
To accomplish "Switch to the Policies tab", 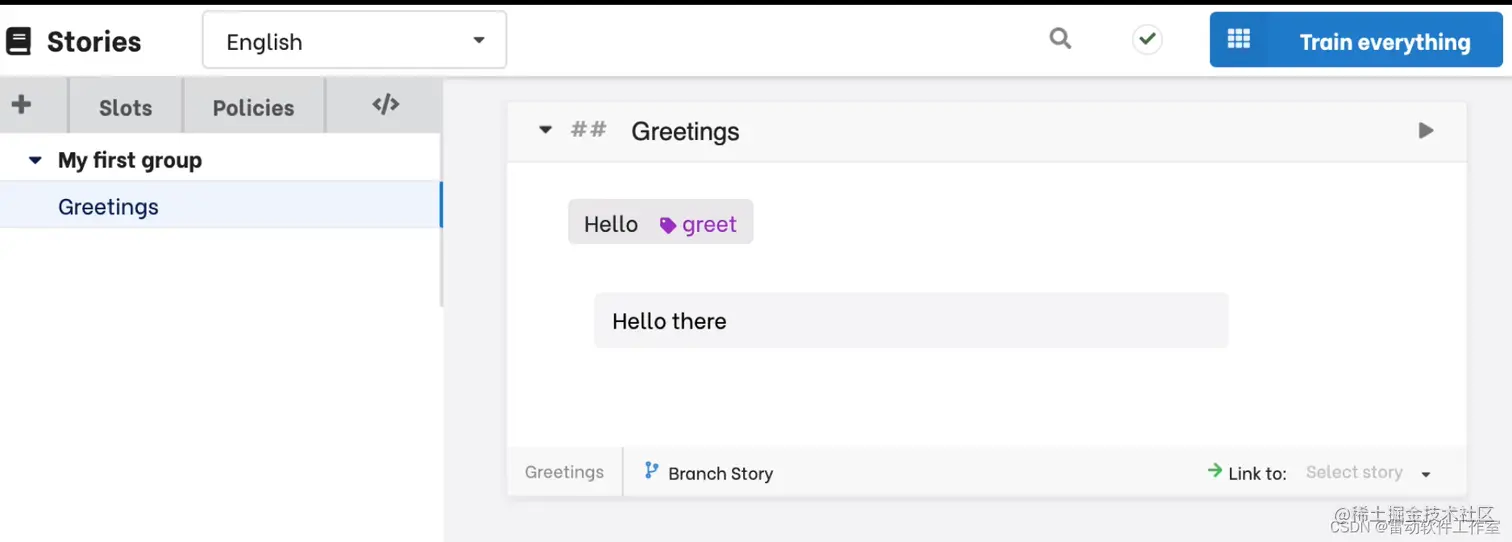I will pyautogui.click(x=253, y=107).
